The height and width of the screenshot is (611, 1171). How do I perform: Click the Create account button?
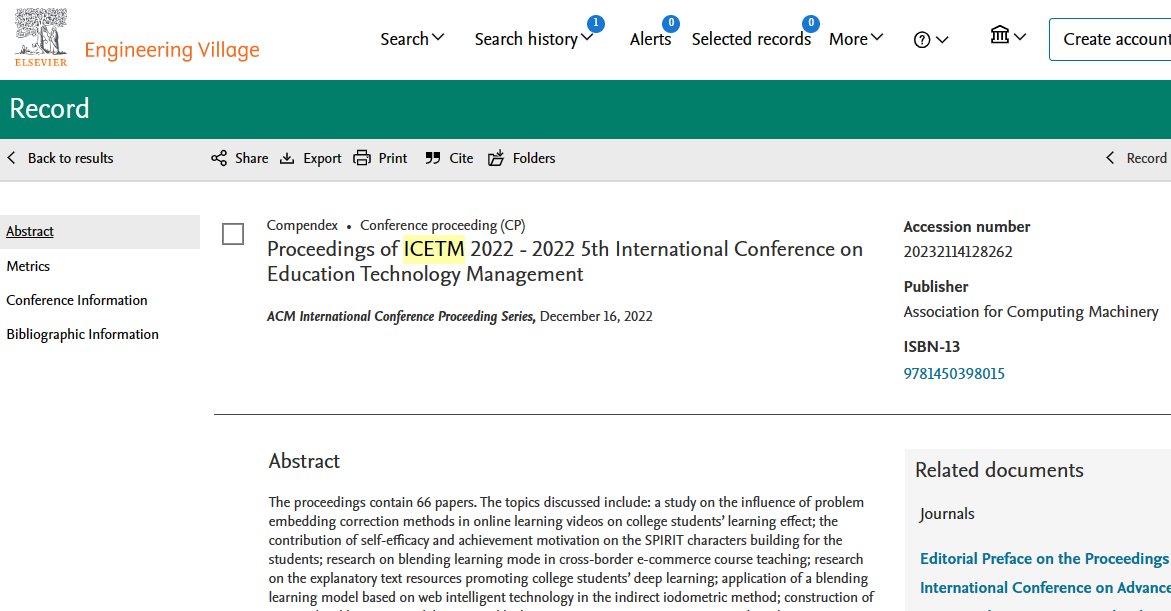click(1110, 40)
